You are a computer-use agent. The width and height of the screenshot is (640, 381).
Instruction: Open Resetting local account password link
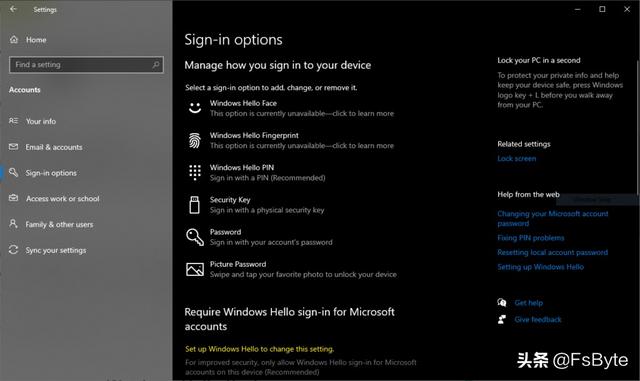coord(552,252)
